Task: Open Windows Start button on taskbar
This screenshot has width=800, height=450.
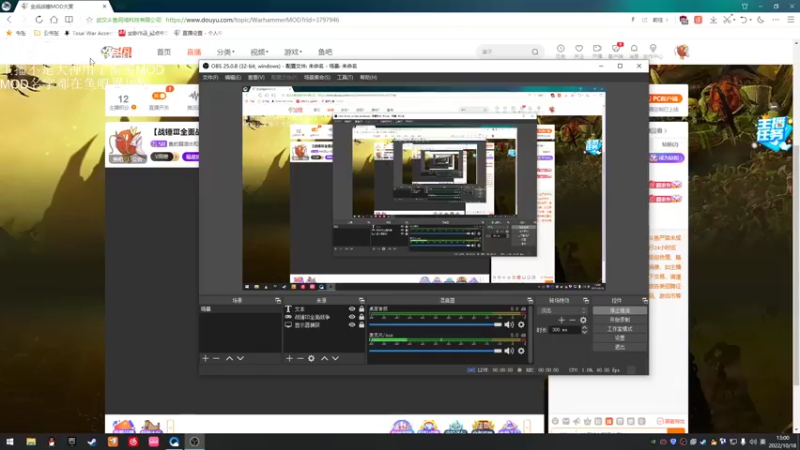Action: coord(10,442)
